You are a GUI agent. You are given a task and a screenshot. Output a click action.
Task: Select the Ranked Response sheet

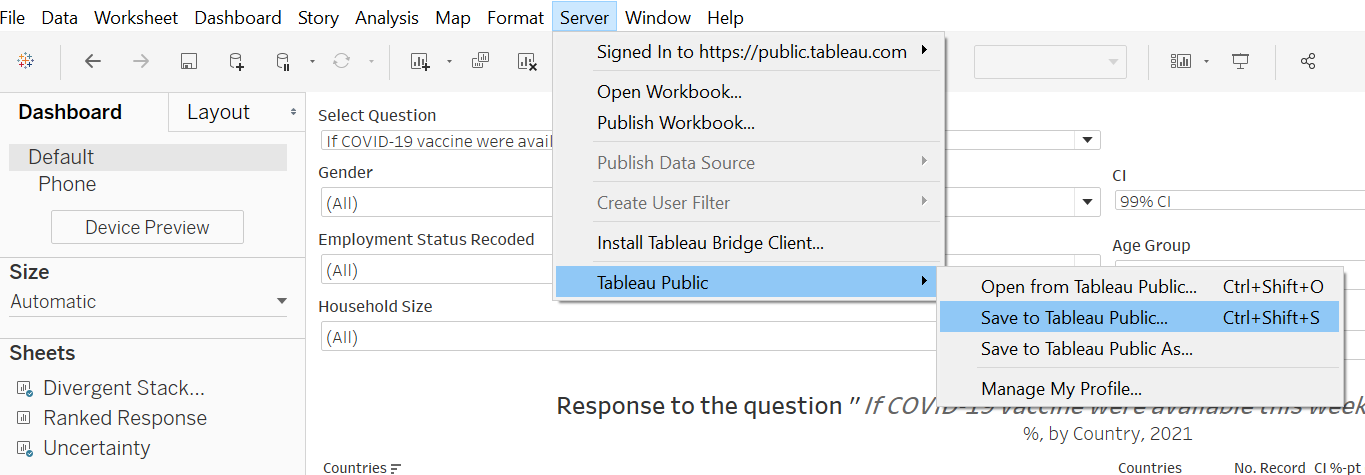(124, 418)
